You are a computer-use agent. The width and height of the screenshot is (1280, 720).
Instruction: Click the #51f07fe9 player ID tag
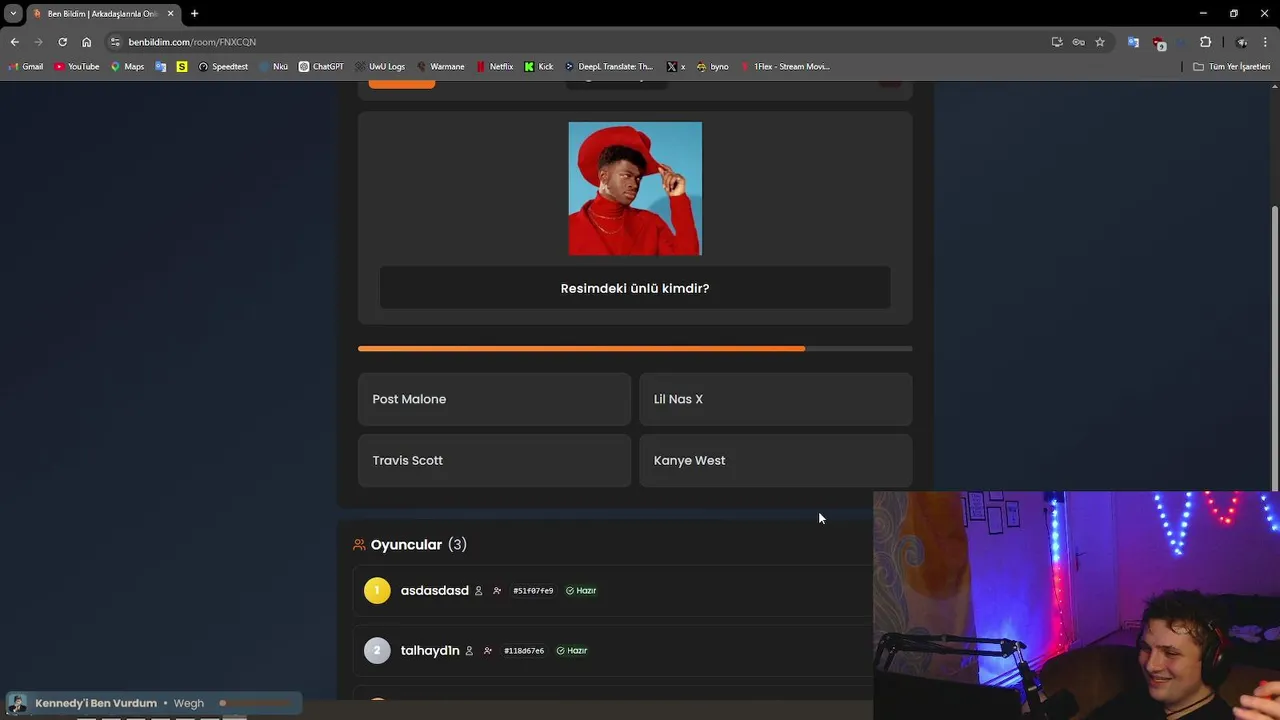pos(533,591)
